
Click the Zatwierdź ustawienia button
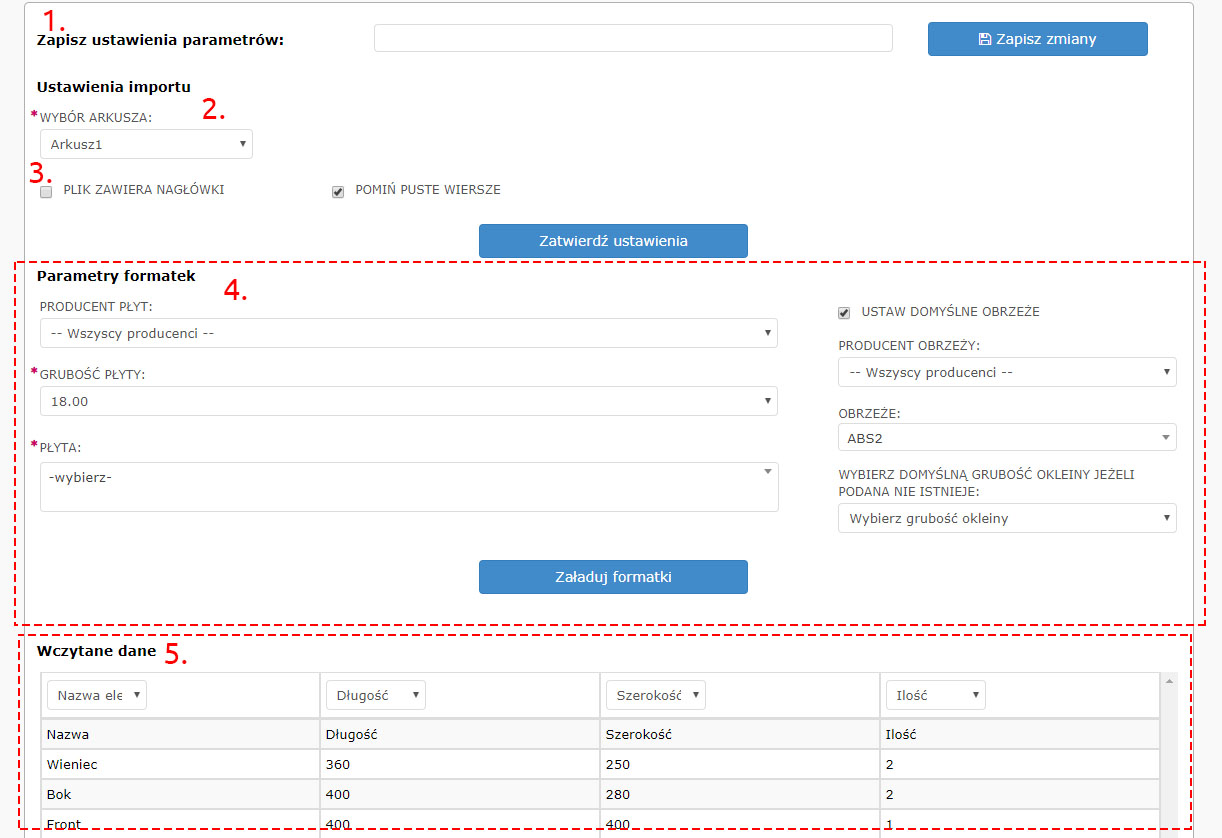coord(613,241)
